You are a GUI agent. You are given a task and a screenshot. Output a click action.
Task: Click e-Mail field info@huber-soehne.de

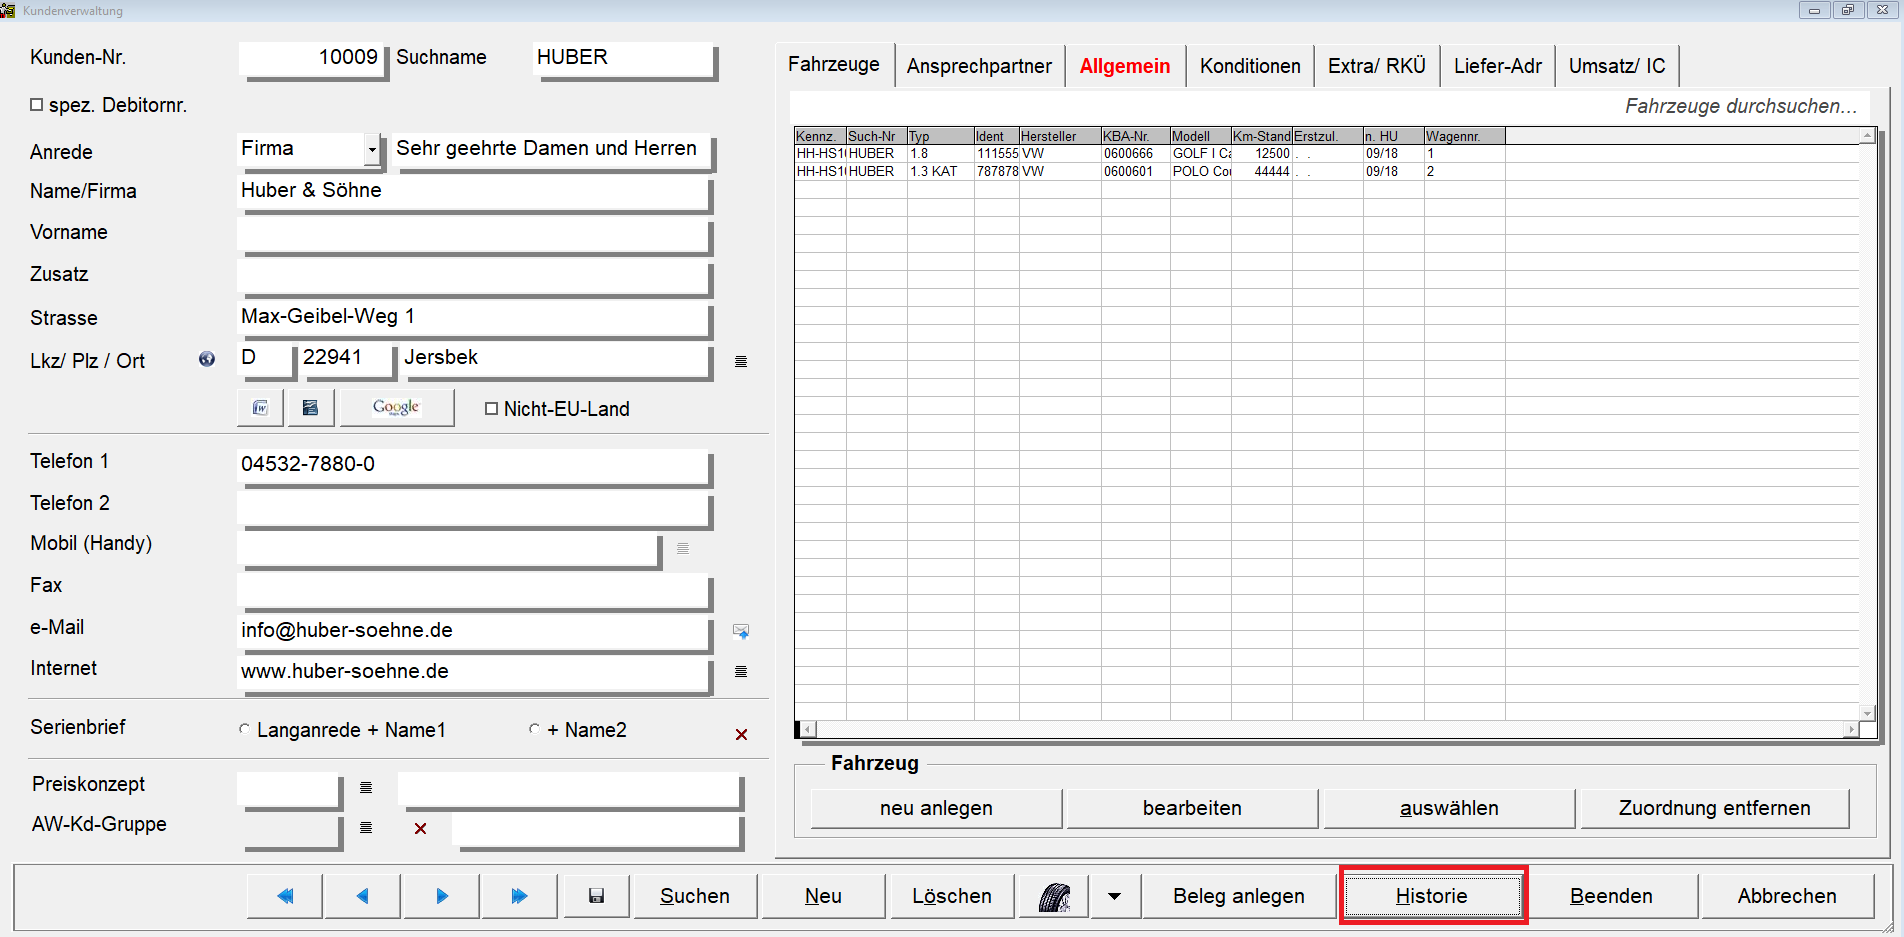474,631
